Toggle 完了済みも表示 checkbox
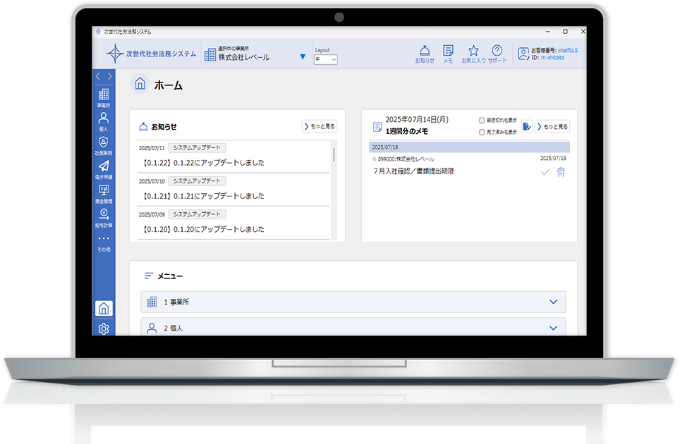Viewport: 680px width, 444px height. (482, 132)
